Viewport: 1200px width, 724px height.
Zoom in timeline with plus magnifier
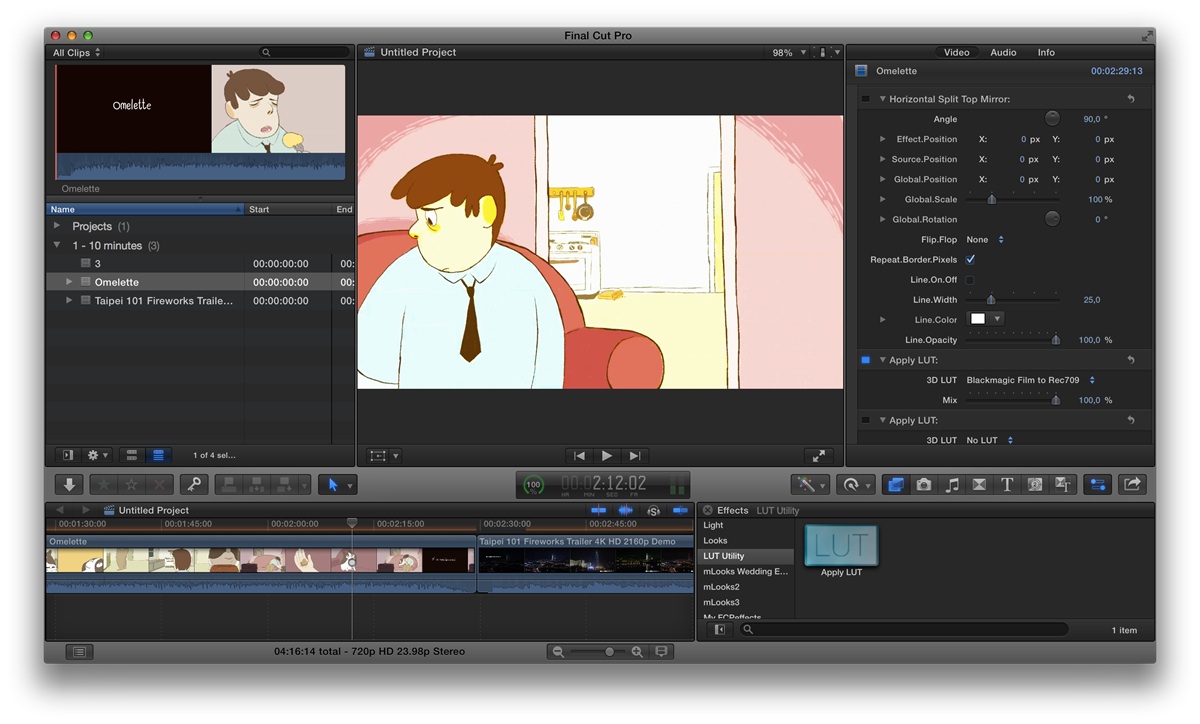(637, 652)
